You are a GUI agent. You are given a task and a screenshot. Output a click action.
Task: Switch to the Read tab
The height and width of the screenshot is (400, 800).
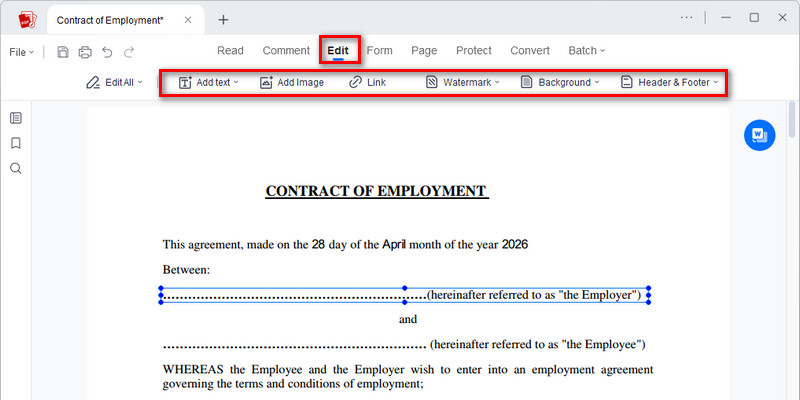pyautogui.click(x=230, y=51)
